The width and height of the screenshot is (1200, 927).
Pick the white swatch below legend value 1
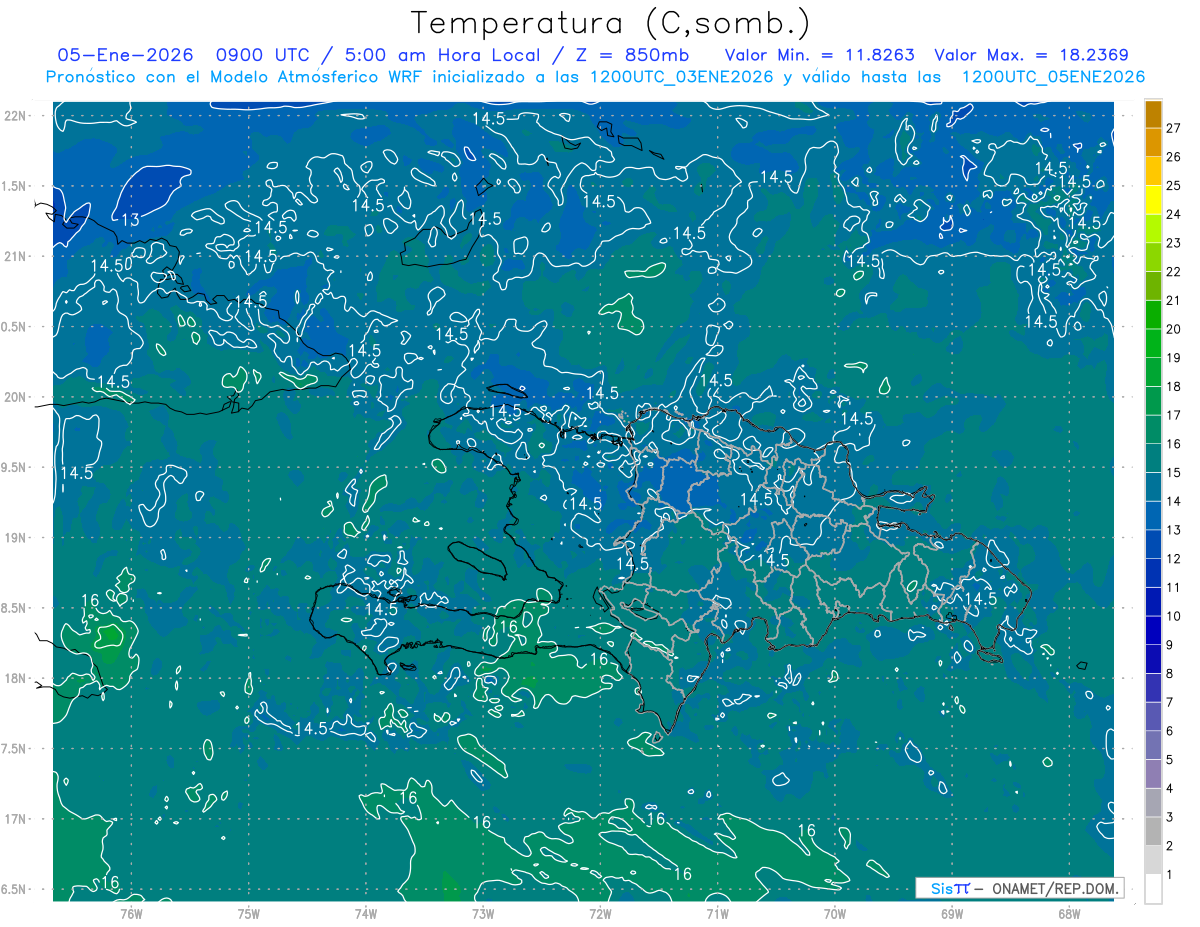[1153, 889]
